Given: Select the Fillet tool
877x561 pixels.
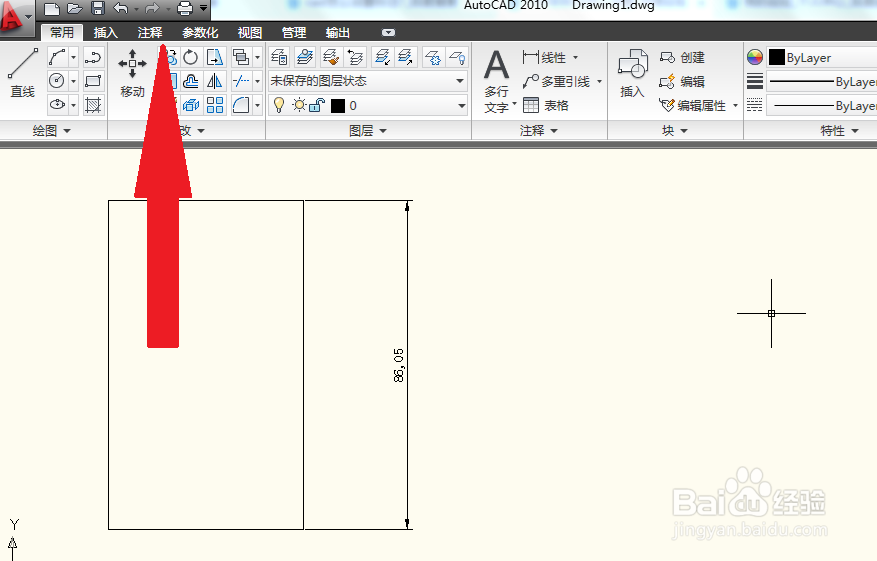Looking at the screenshot, I should pos(241,105).
